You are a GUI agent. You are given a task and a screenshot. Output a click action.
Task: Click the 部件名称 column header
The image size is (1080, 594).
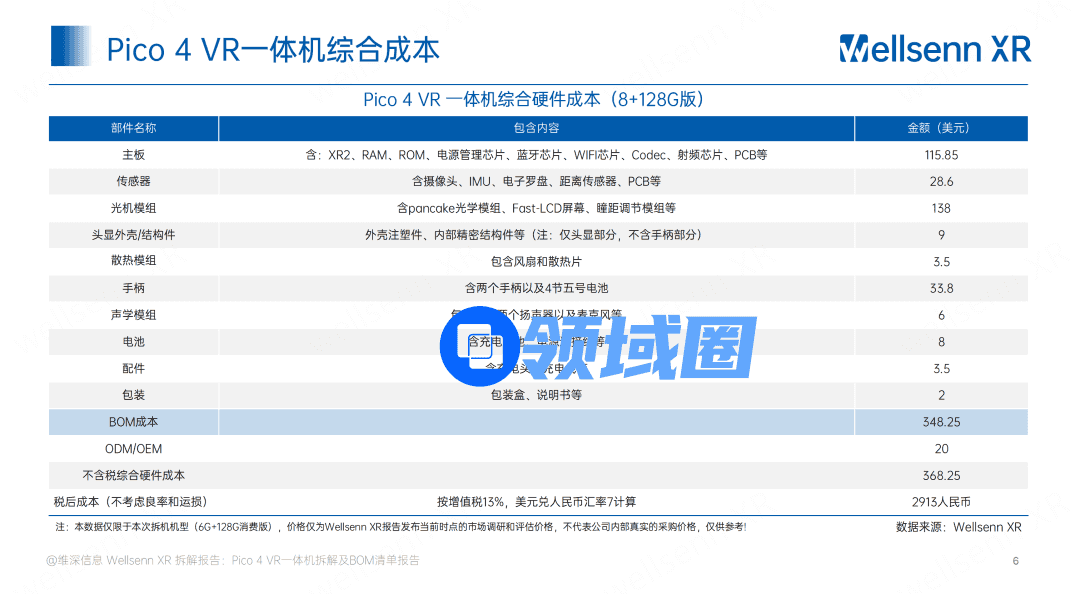click(133, 128)
